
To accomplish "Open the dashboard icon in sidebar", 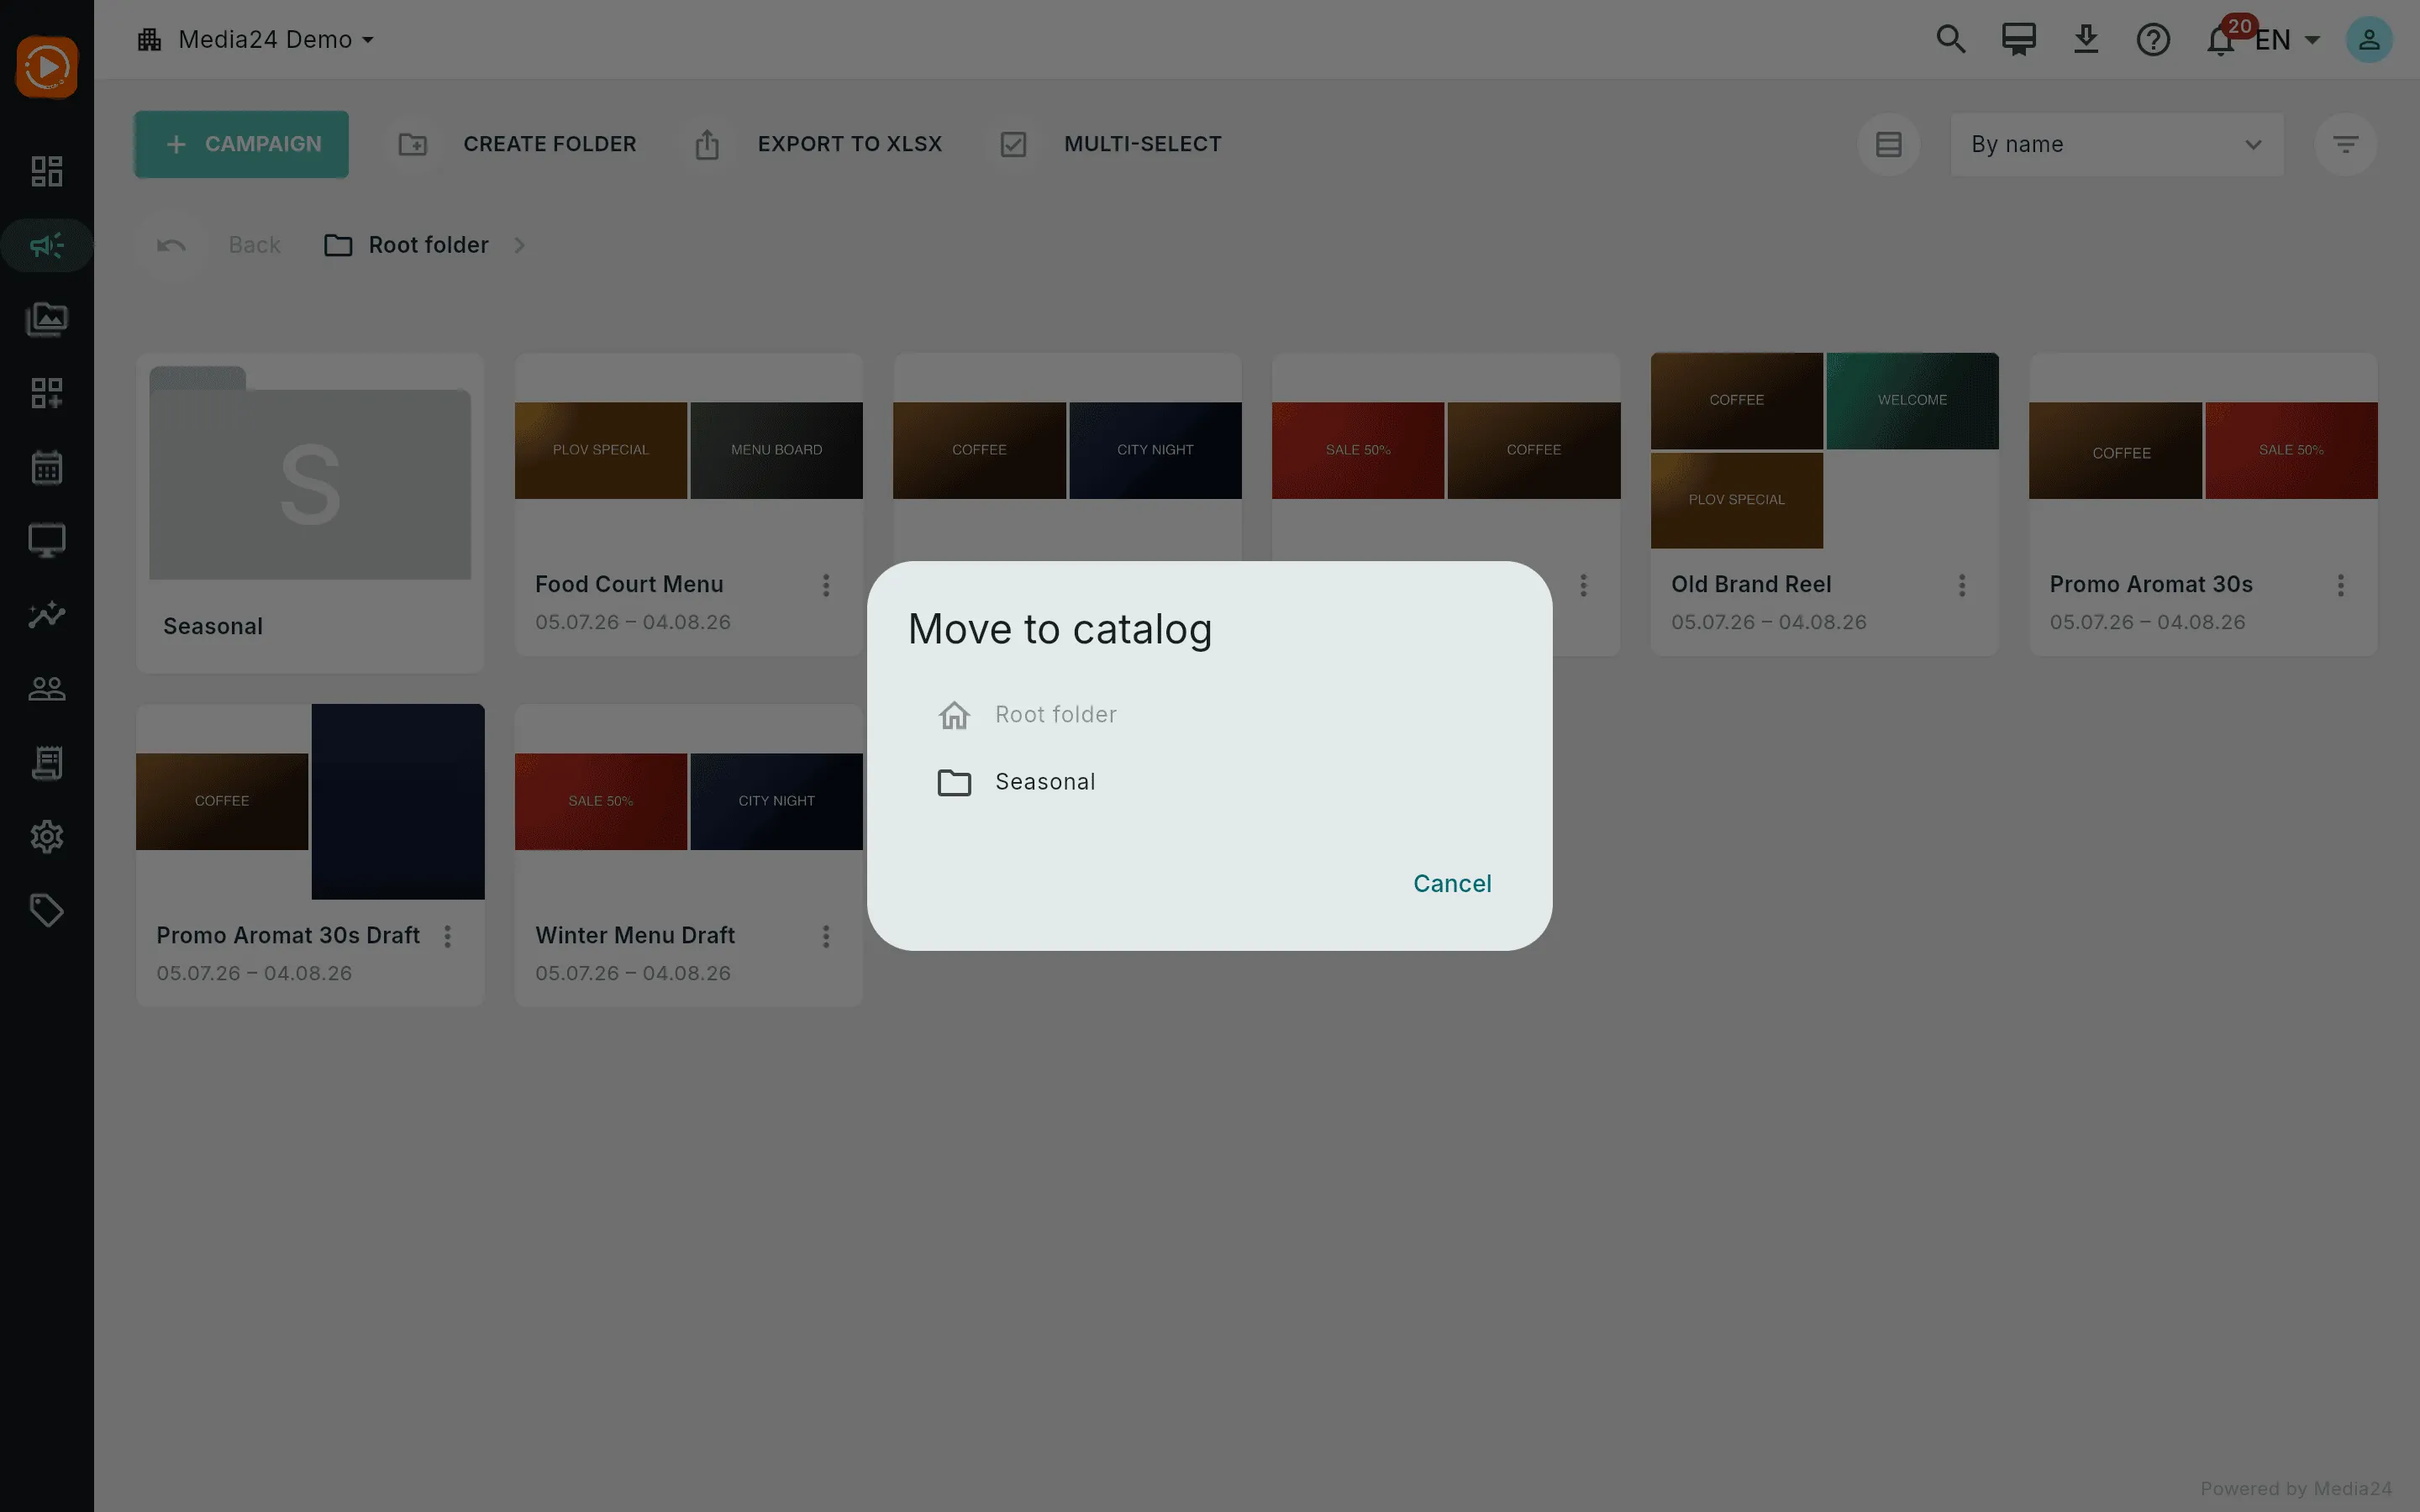I will click(46, 171).
